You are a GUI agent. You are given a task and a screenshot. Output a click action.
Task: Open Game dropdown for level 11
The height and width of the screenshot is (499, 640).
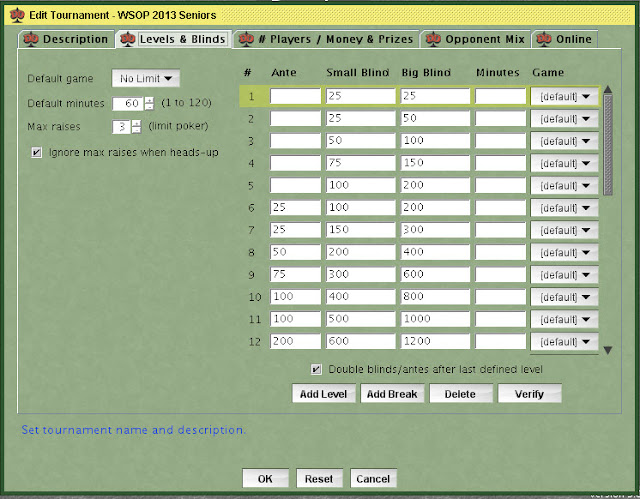click(564, 319)
